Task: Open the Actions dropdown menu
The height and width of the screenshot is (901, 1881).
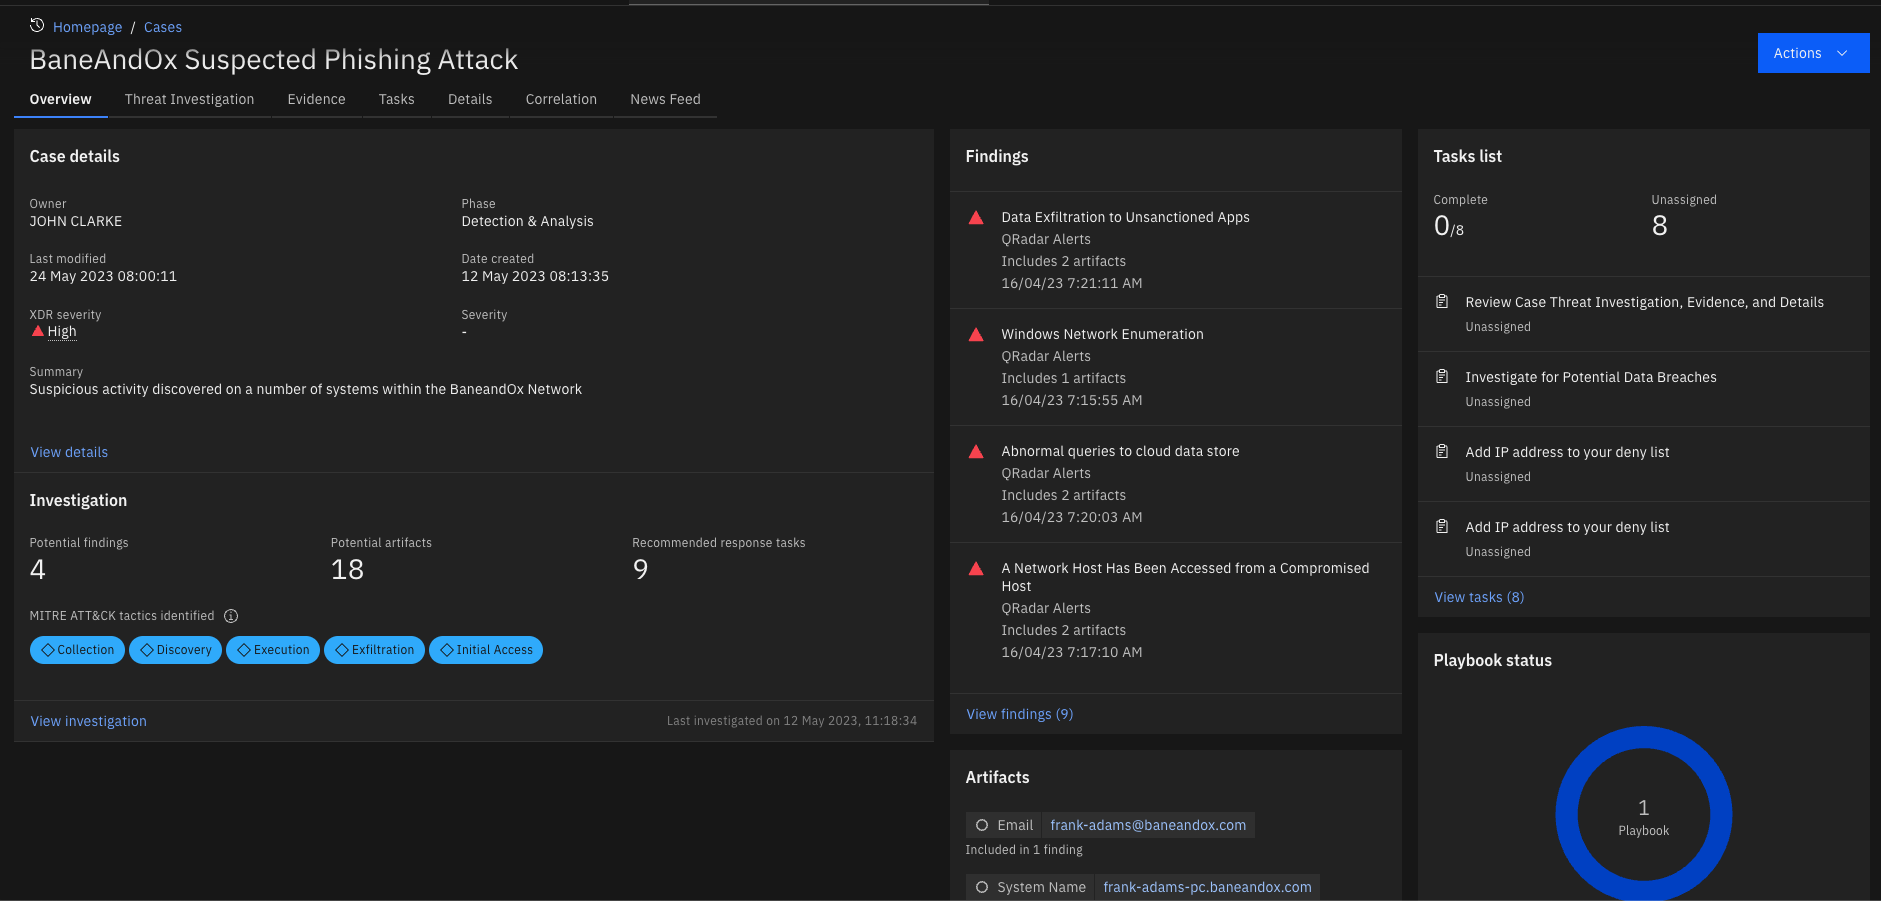Action: (x=1812, y=52)
